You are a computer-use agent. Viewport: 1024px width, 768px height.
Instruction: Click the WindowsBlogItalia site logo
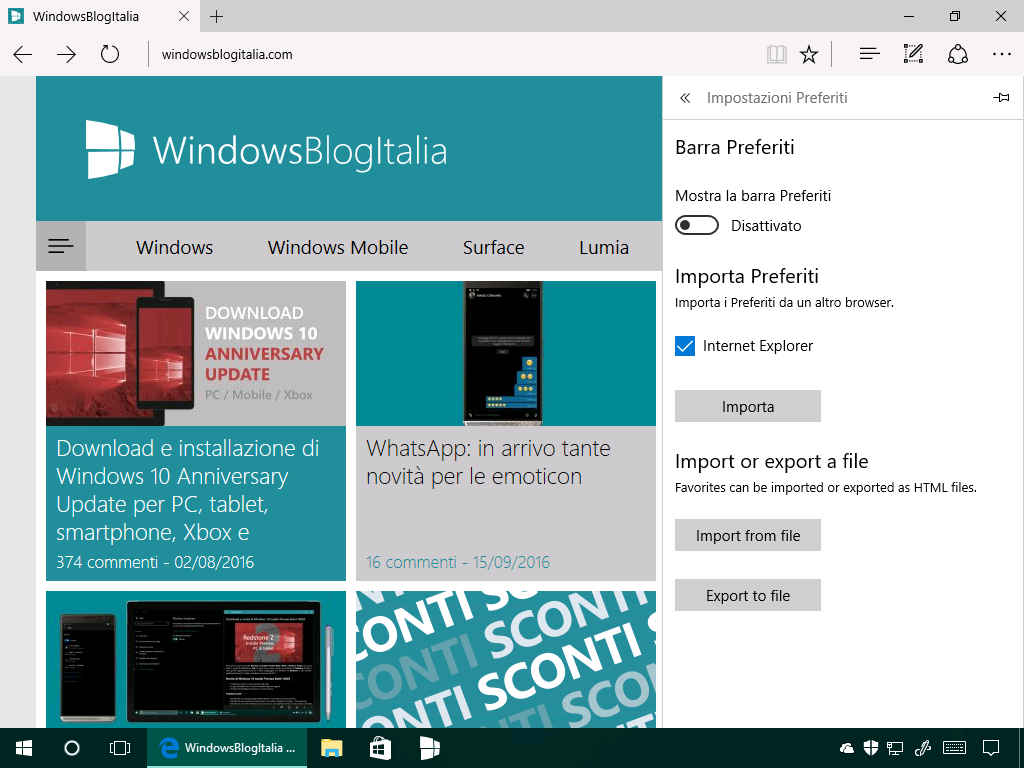[266, 150]
